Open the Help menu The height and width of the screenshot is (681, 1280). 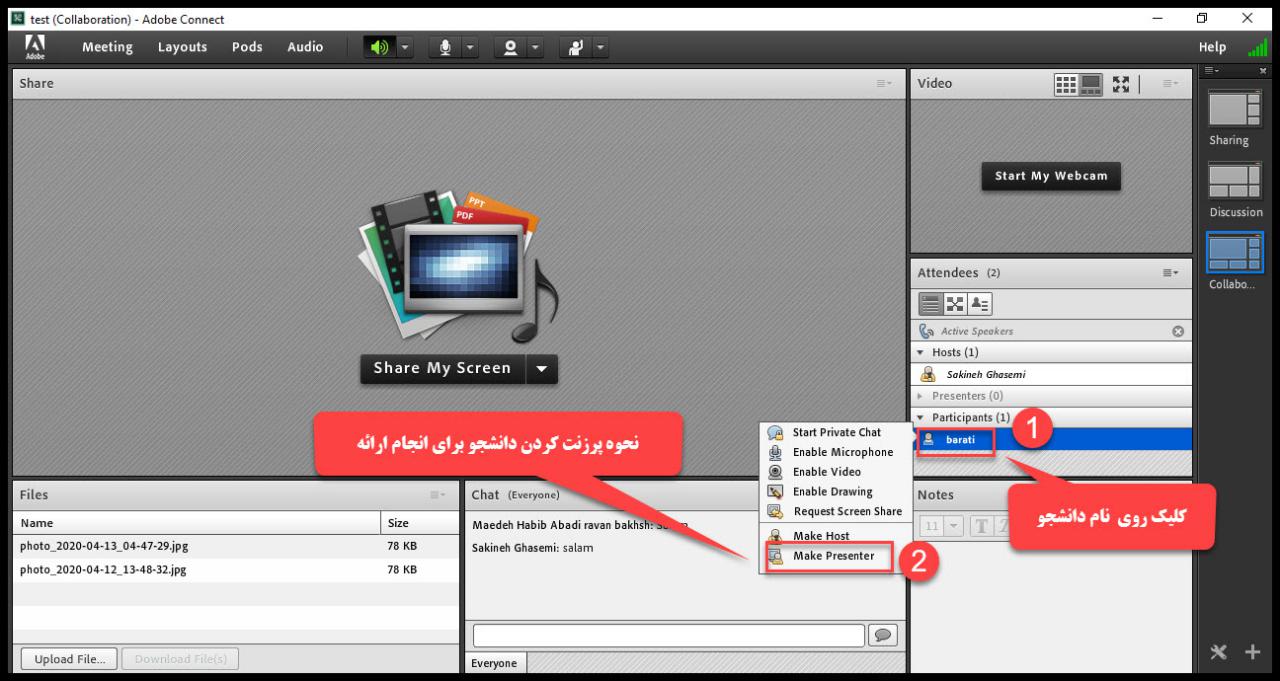coord(1212,47)
